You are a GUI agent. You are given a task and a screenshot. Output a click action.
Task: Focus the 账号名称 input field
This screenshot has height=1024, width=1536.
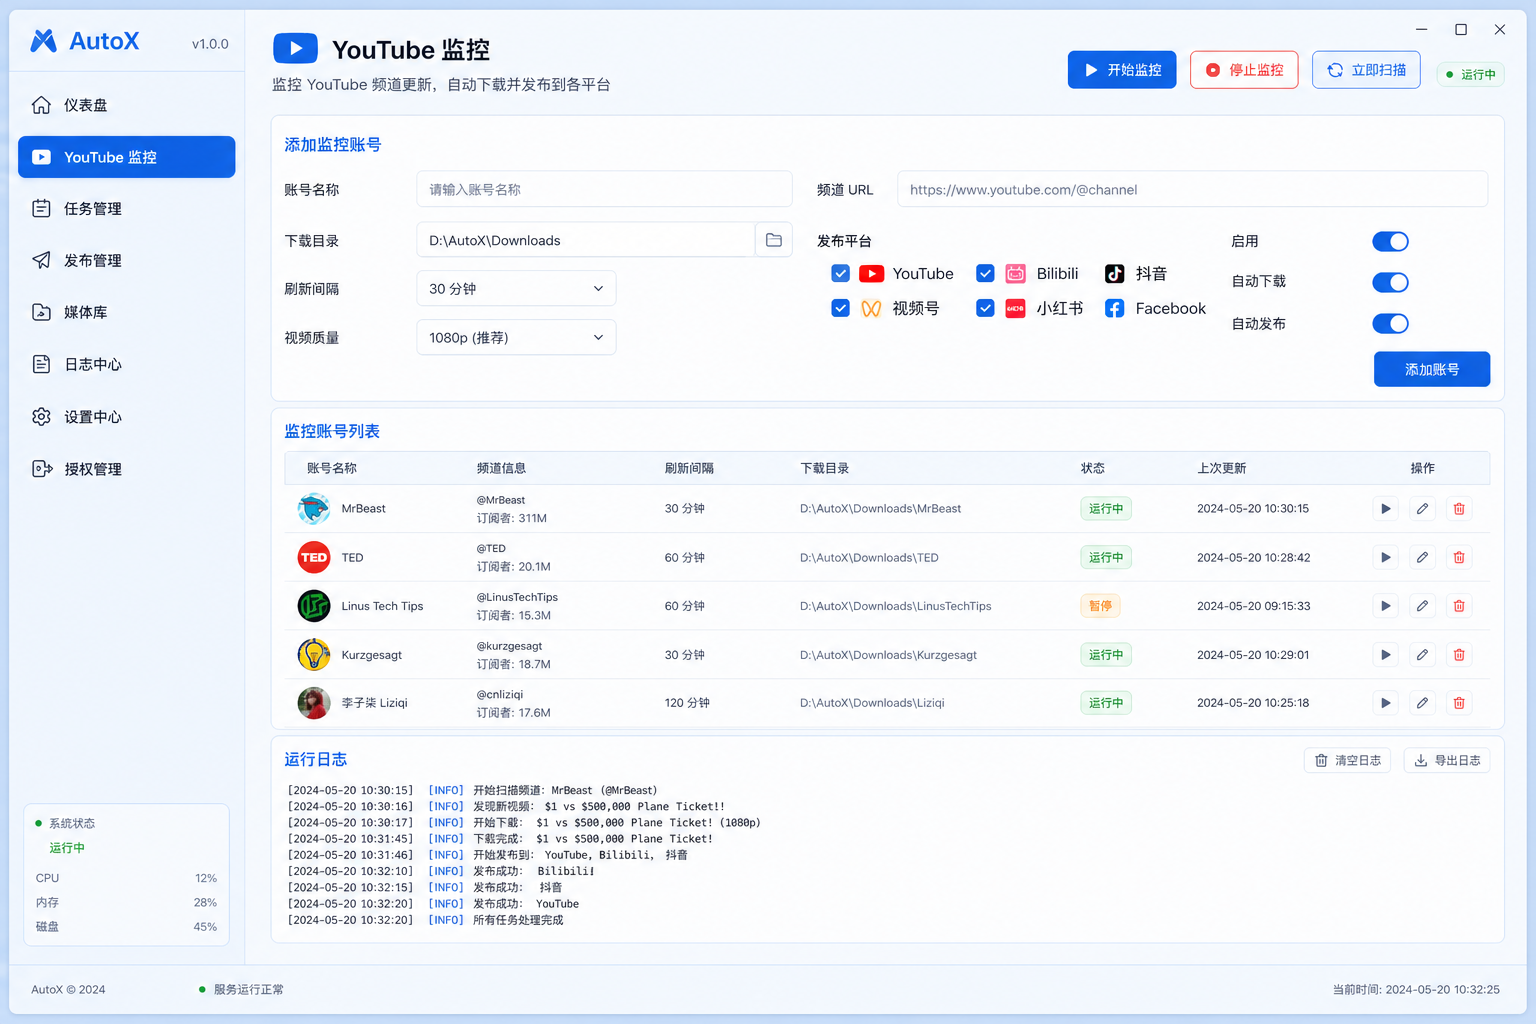pyautogui.click(x=604, y=189)
